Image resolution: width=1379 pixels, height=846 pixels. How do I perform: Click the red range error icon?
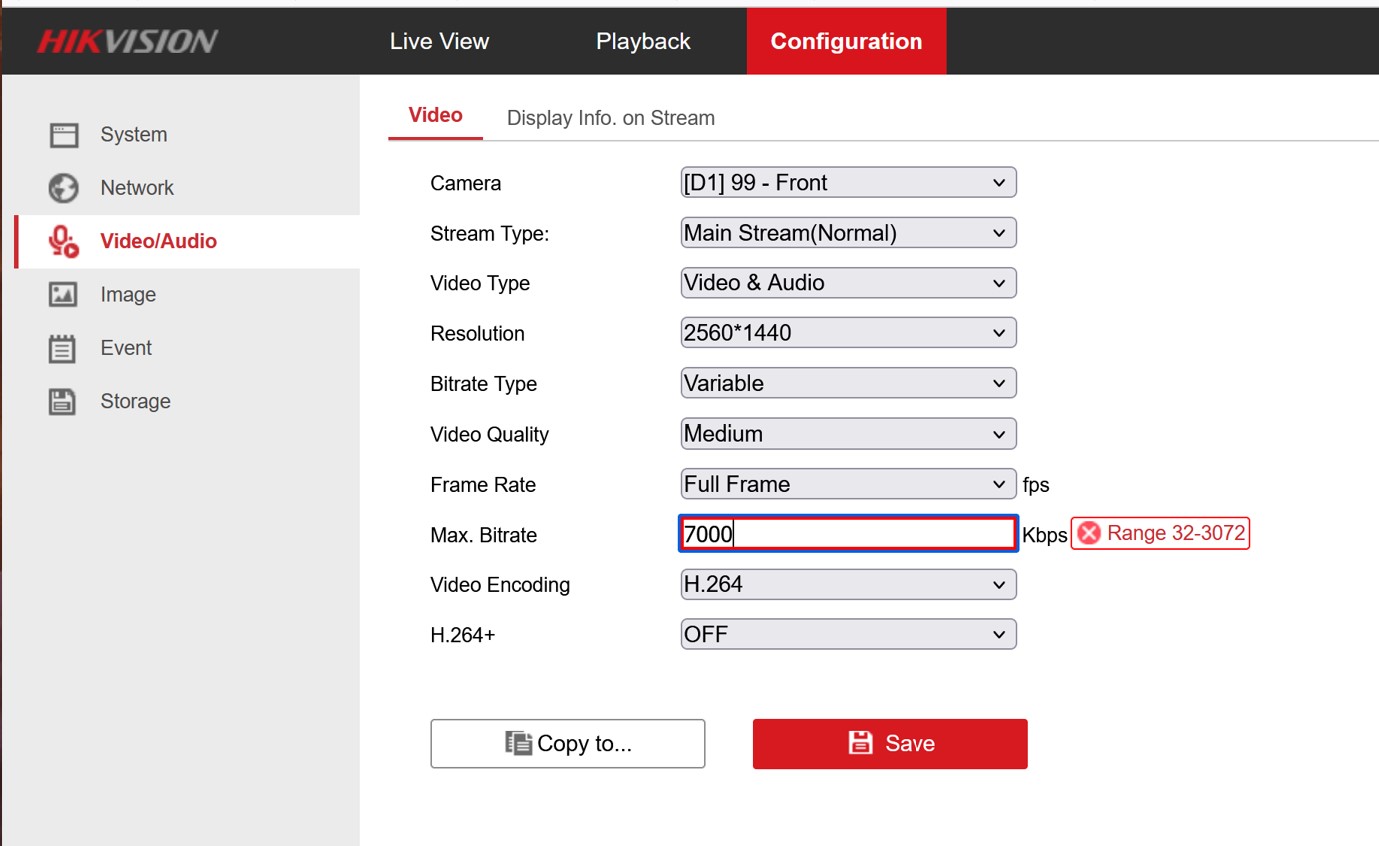[x=1089, y=534]
